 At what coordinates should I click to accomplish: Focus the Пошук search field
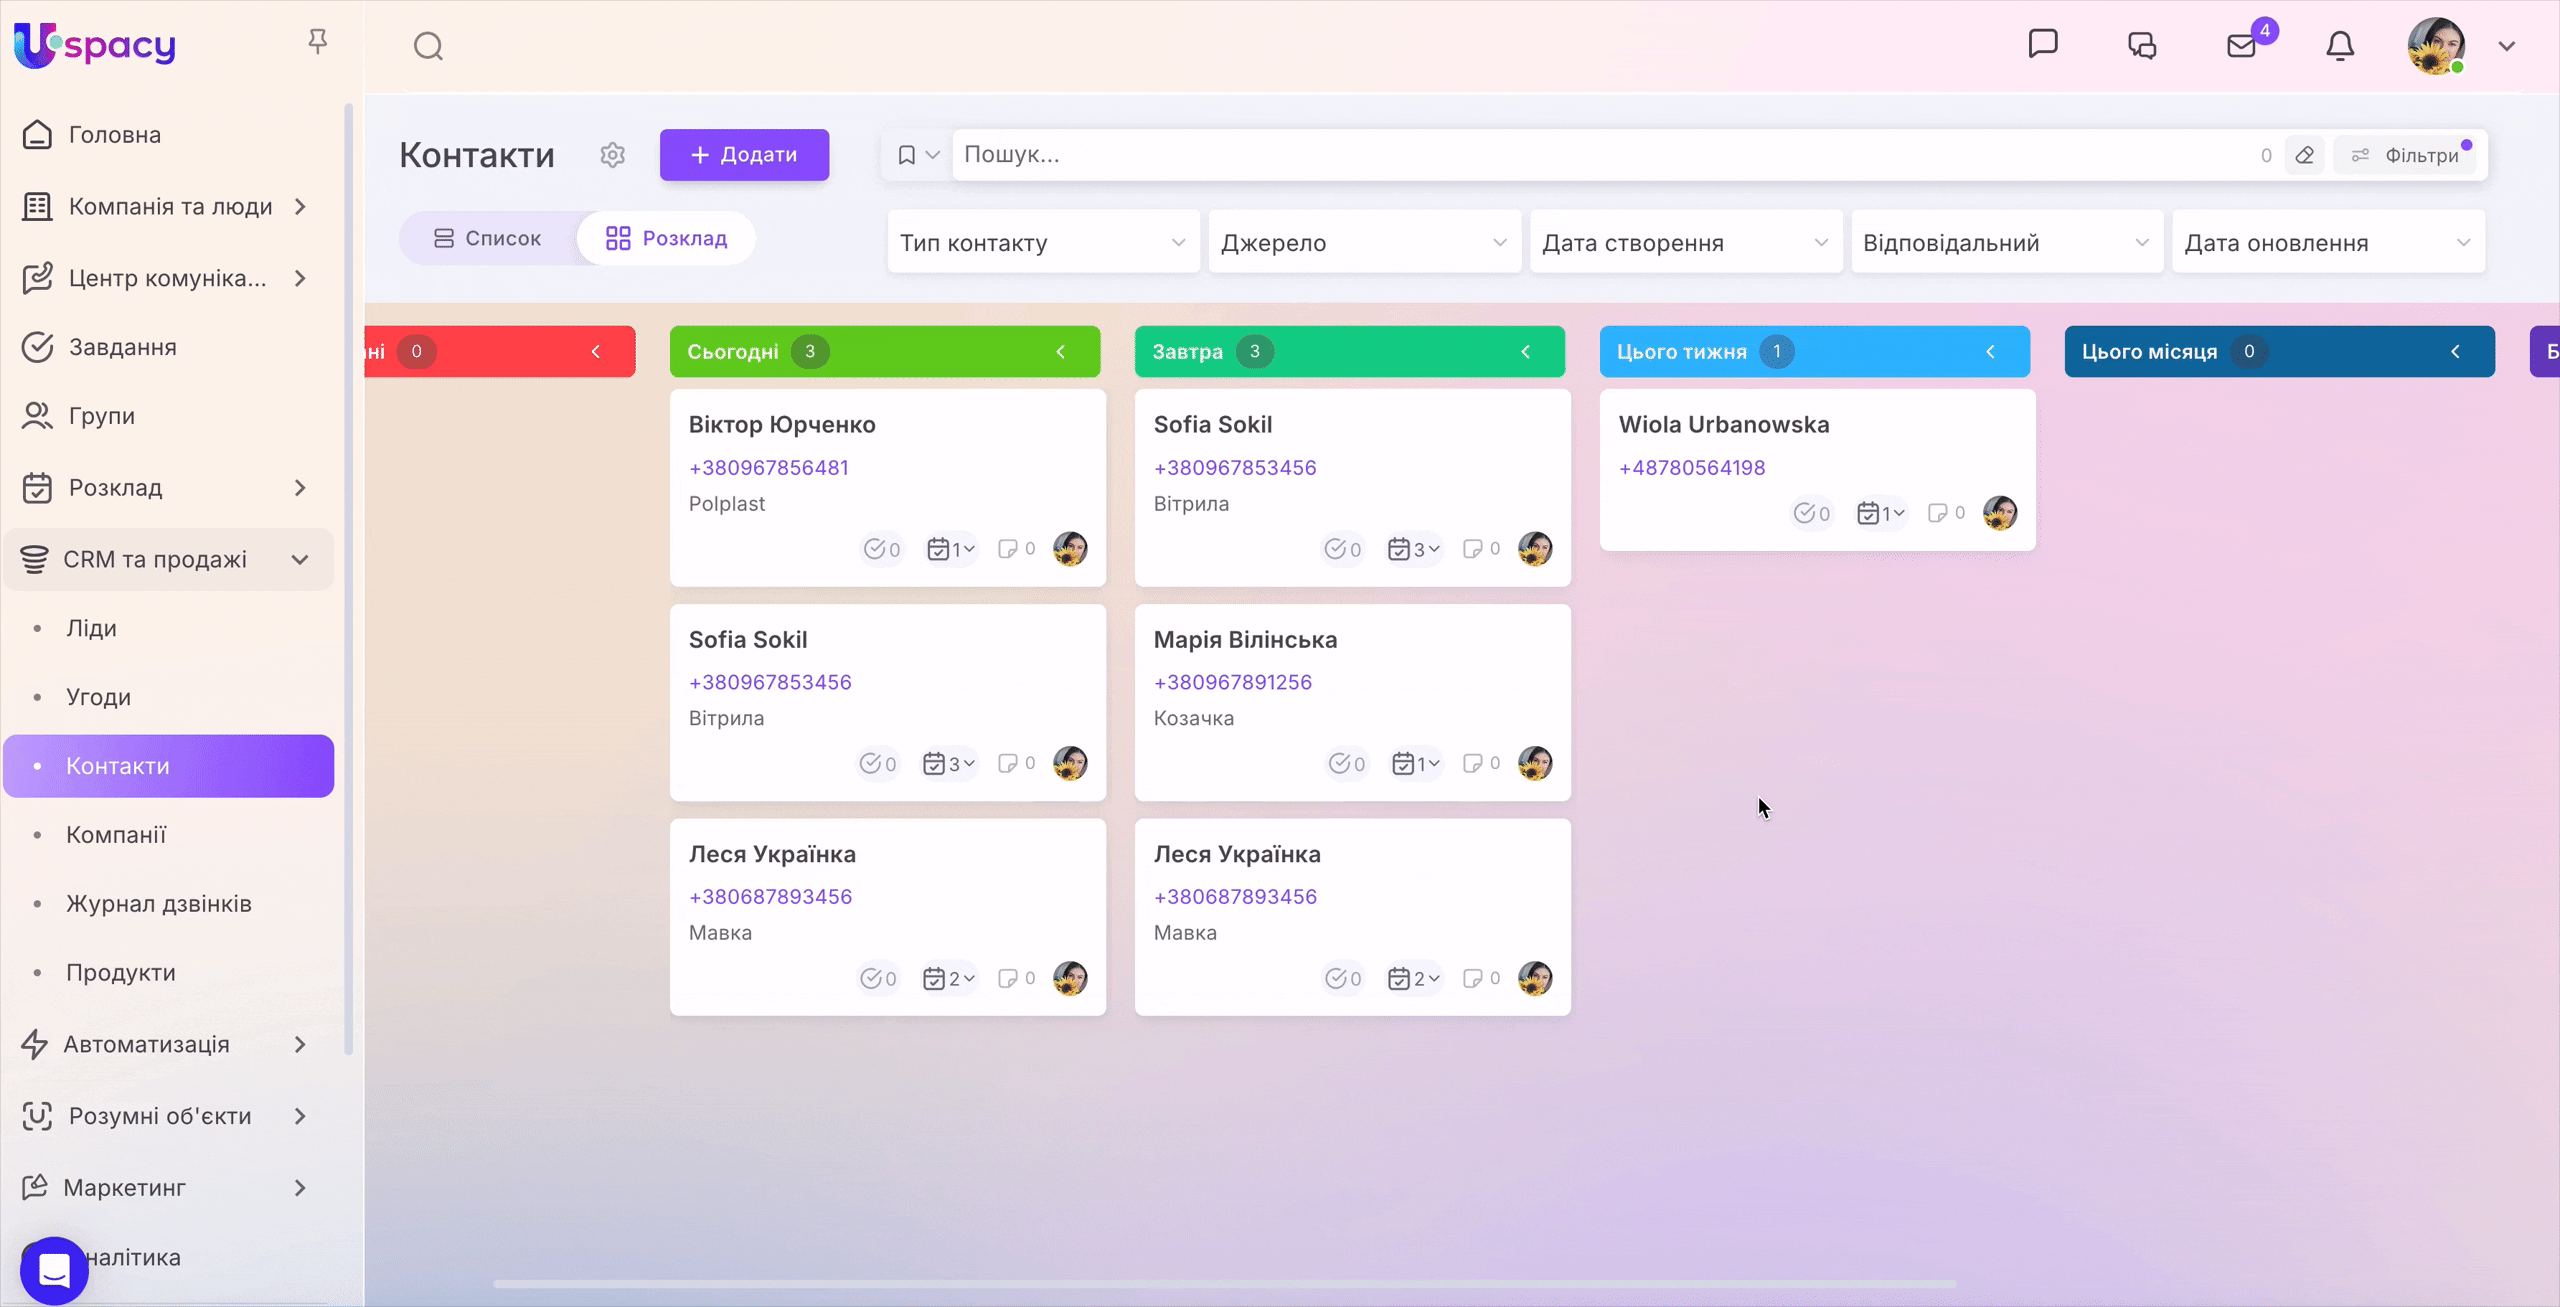1600,155
